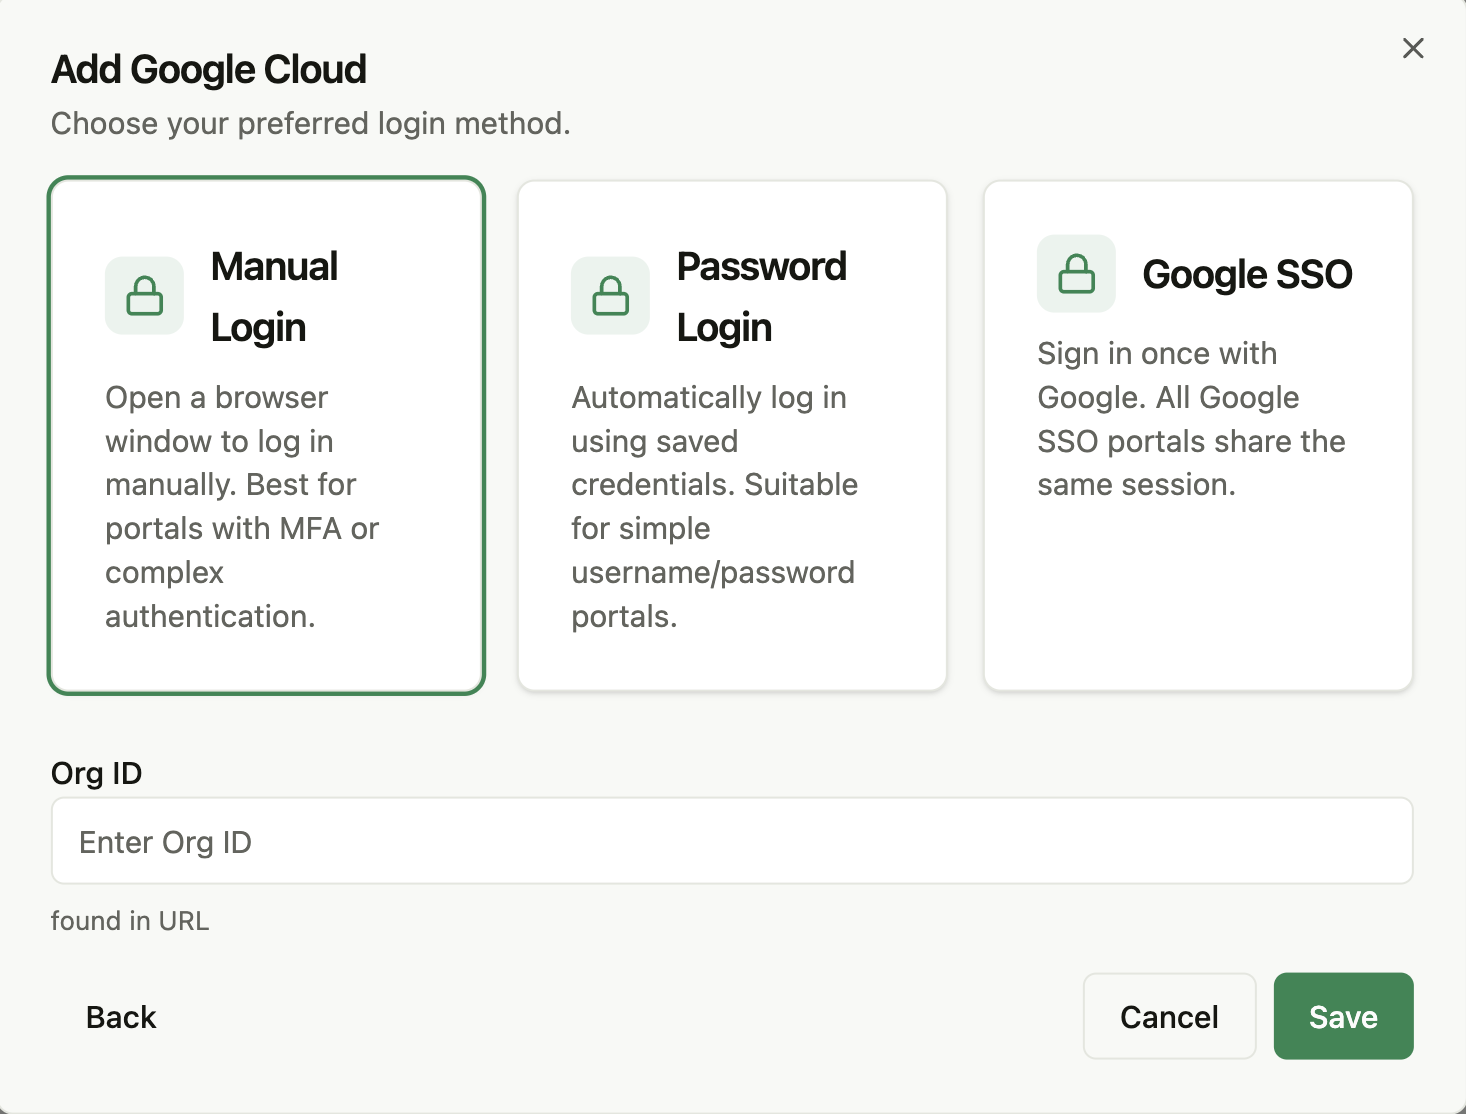The width and height of the screenshot is (1466, 1114).
Task: Select the Manual Login heading
Action: click(x=275, y=297)
